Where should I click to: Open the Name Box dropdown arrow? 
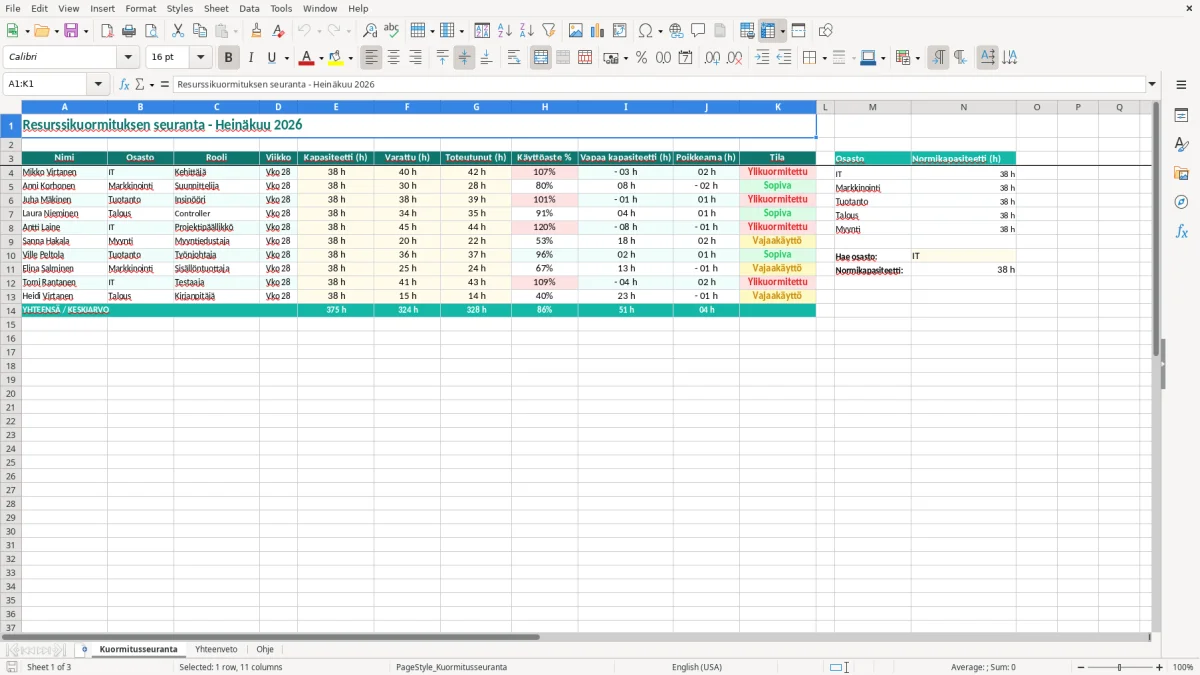pyautogui.click(x=99, y=84)
